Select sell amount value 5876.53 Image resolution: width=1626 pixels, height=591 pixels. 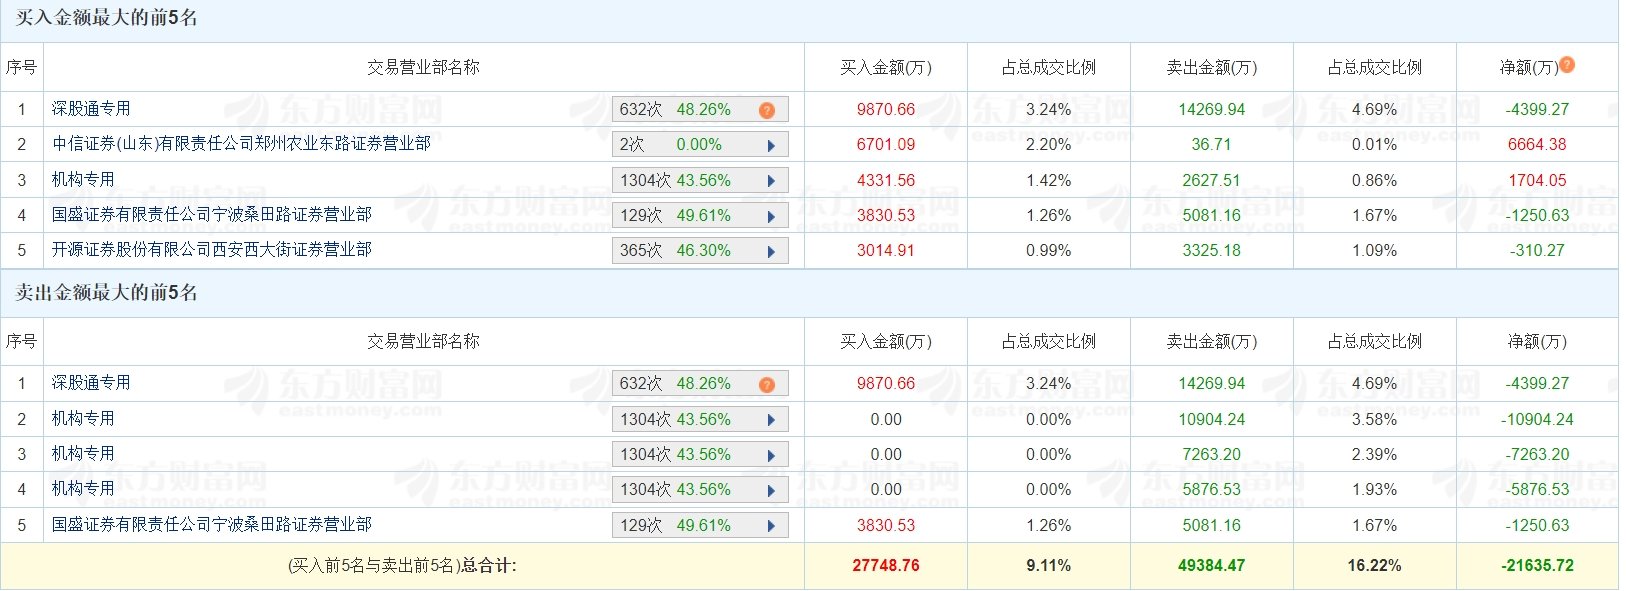[x=1212, y=490]
